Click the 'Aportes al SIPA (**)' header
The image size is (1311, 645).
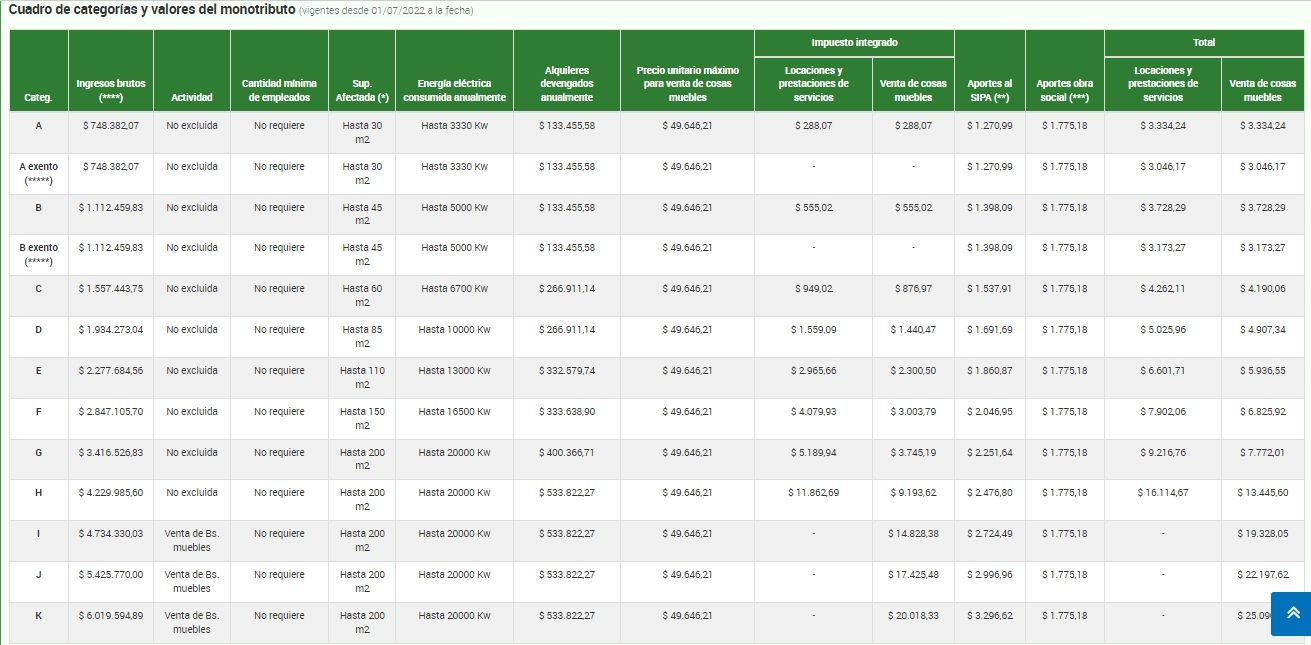pyautogui.click(x=989, y=90)
